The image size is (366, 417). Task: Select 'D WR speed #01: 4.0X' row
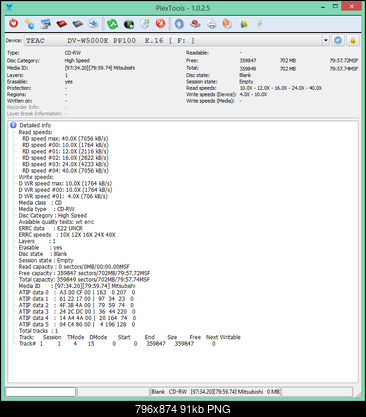click(x=63, y=196)
